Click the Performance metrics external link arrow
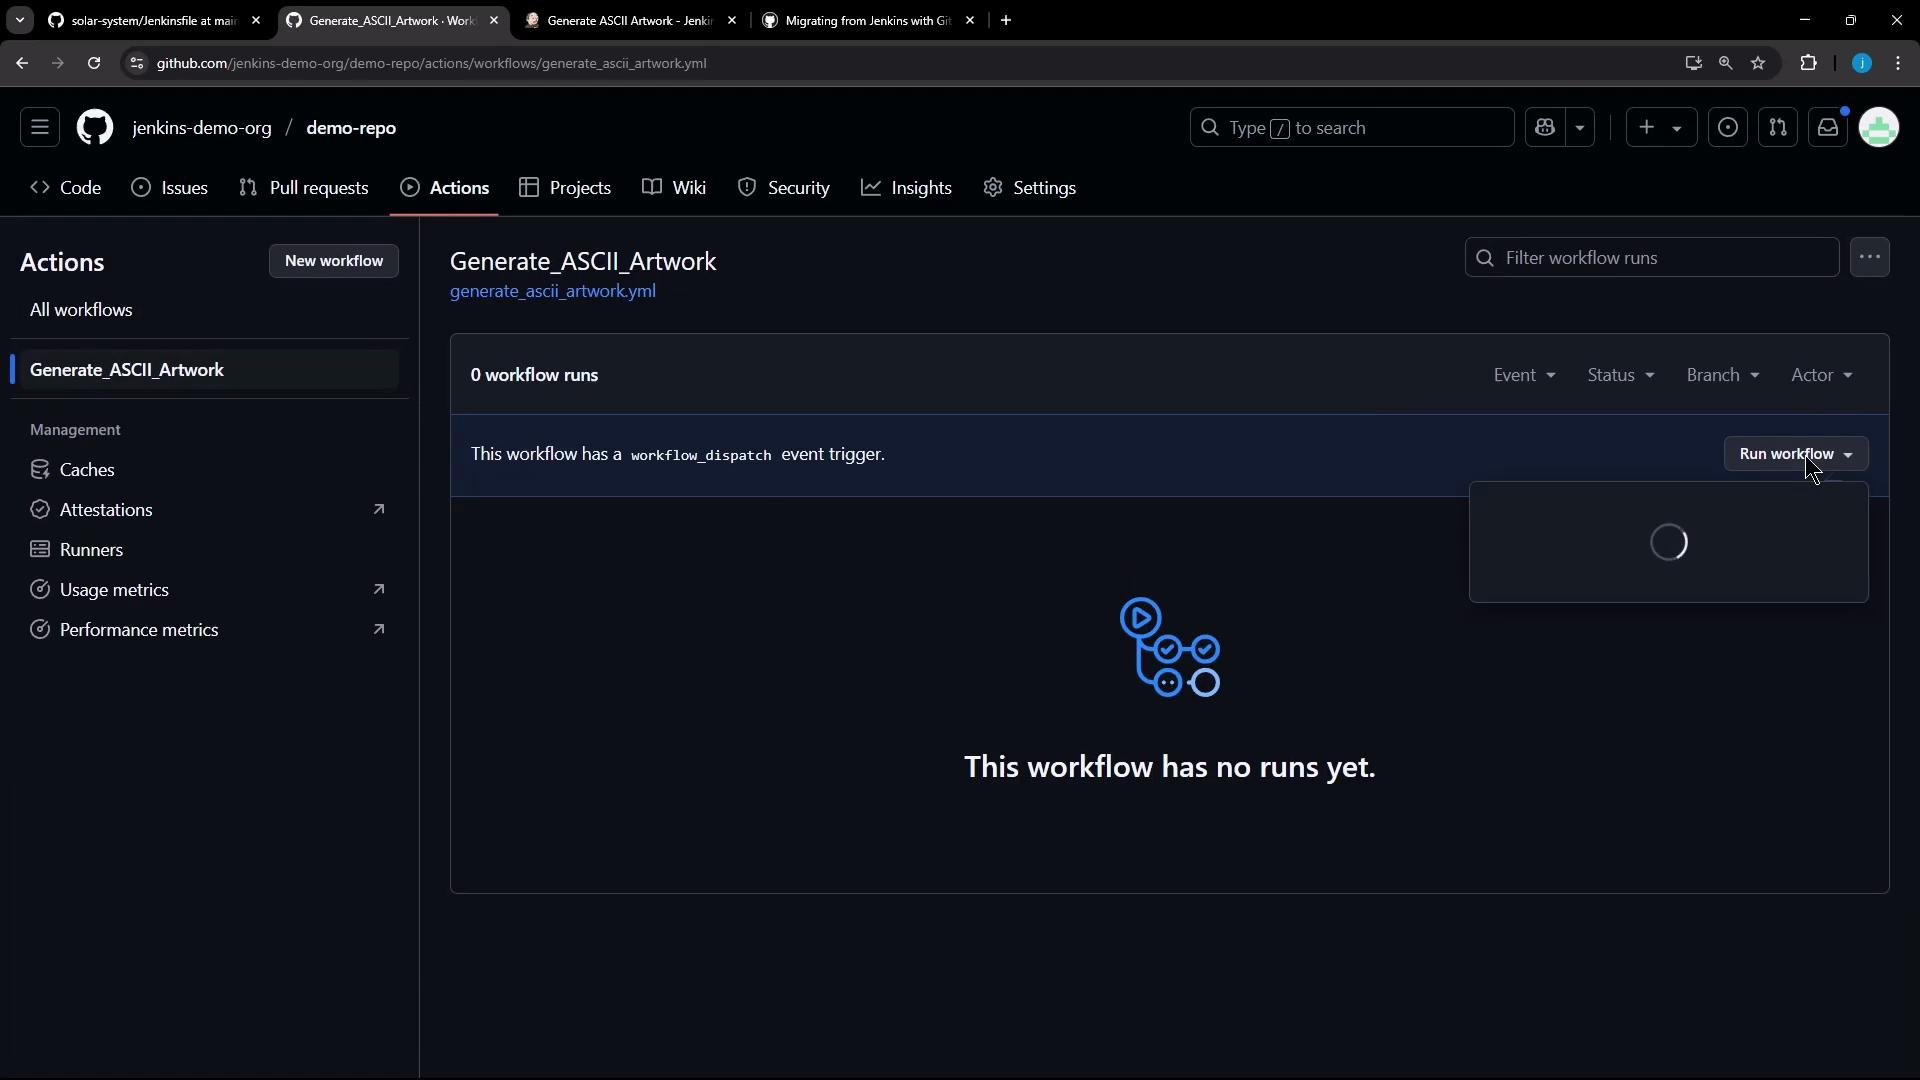The height and width of the screenshot is (1080, 1920). (379, 629)
